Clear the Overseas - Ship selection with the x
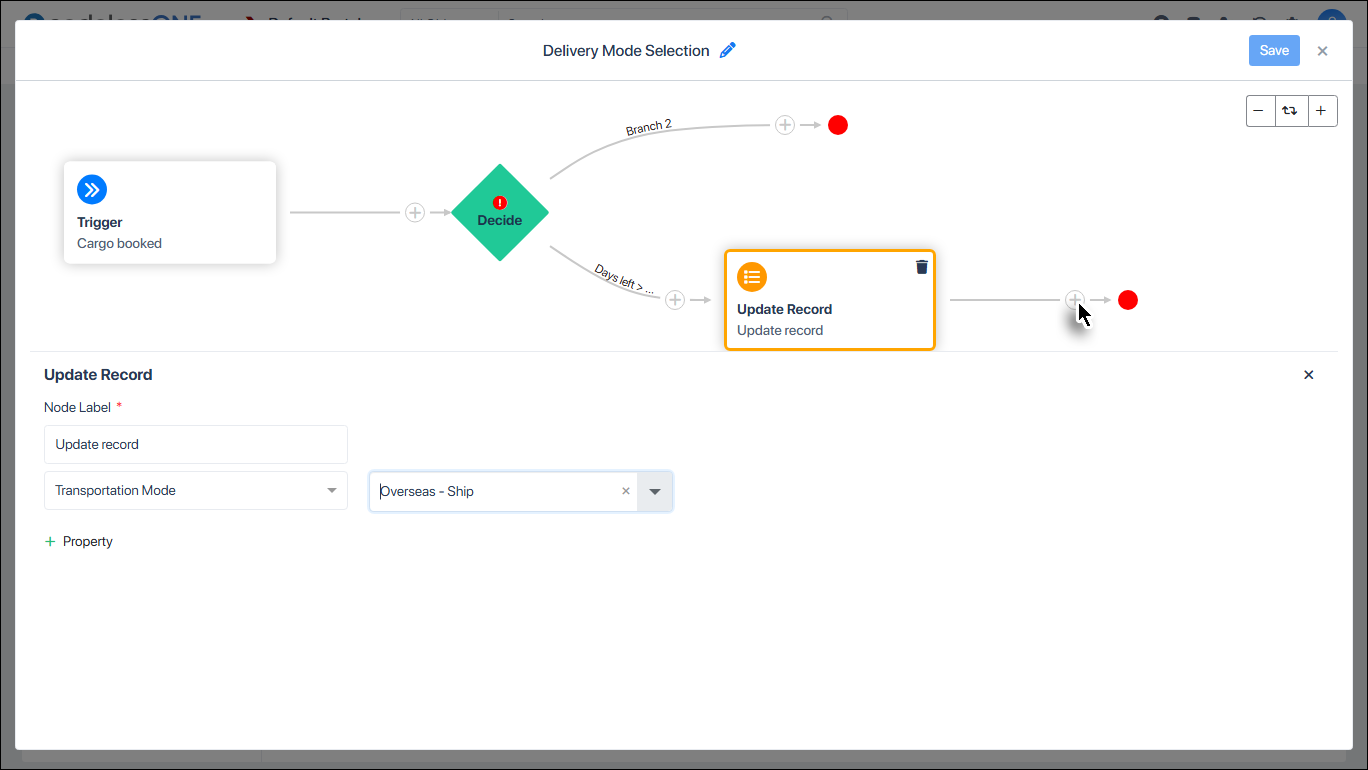The width and height of the screenshot is (1368, 770). [x=626, y=491]
